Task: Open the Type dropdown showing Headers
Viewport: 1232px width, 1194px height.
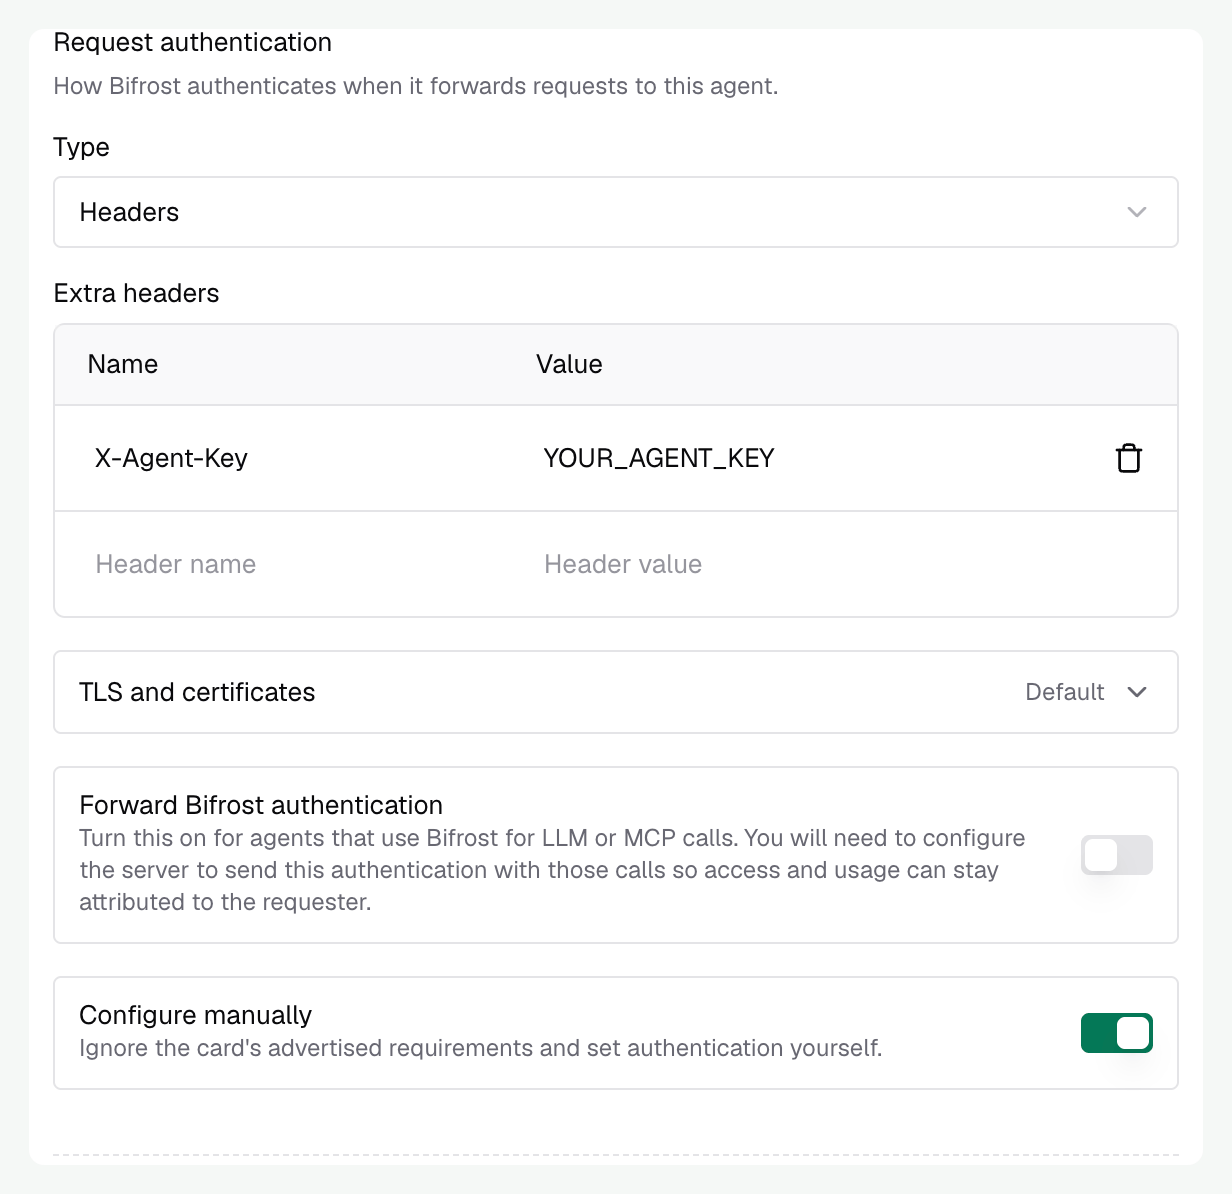Action: click(616, 212)
